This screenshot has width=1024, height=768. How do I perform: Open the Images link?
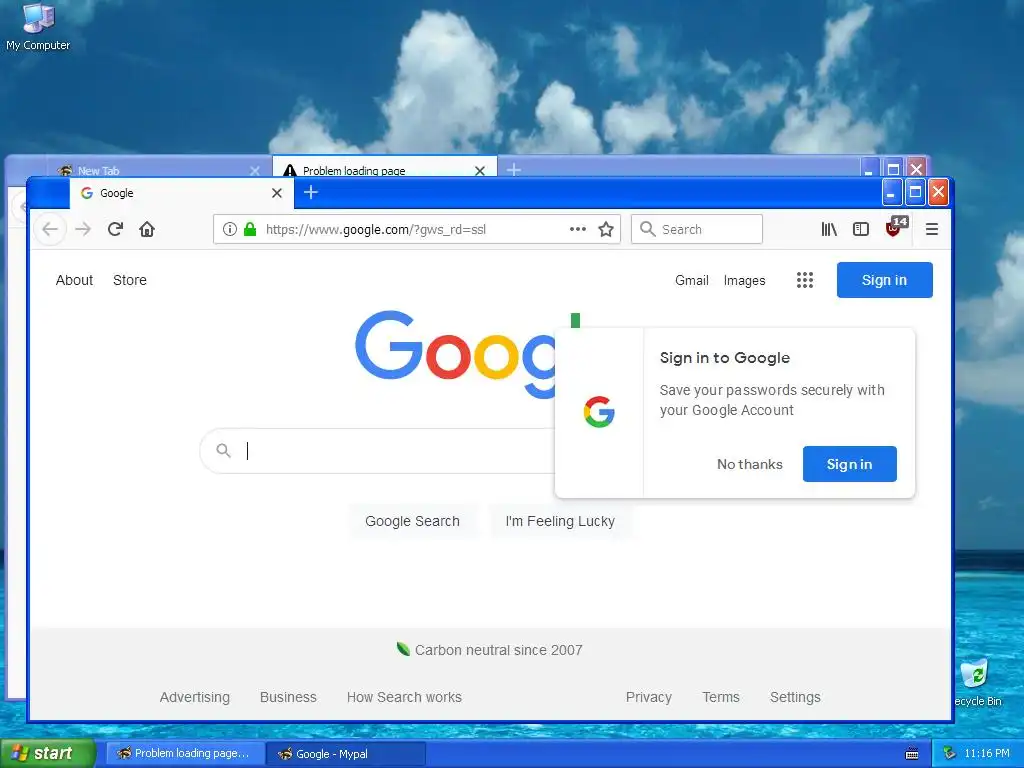(744, 280)
